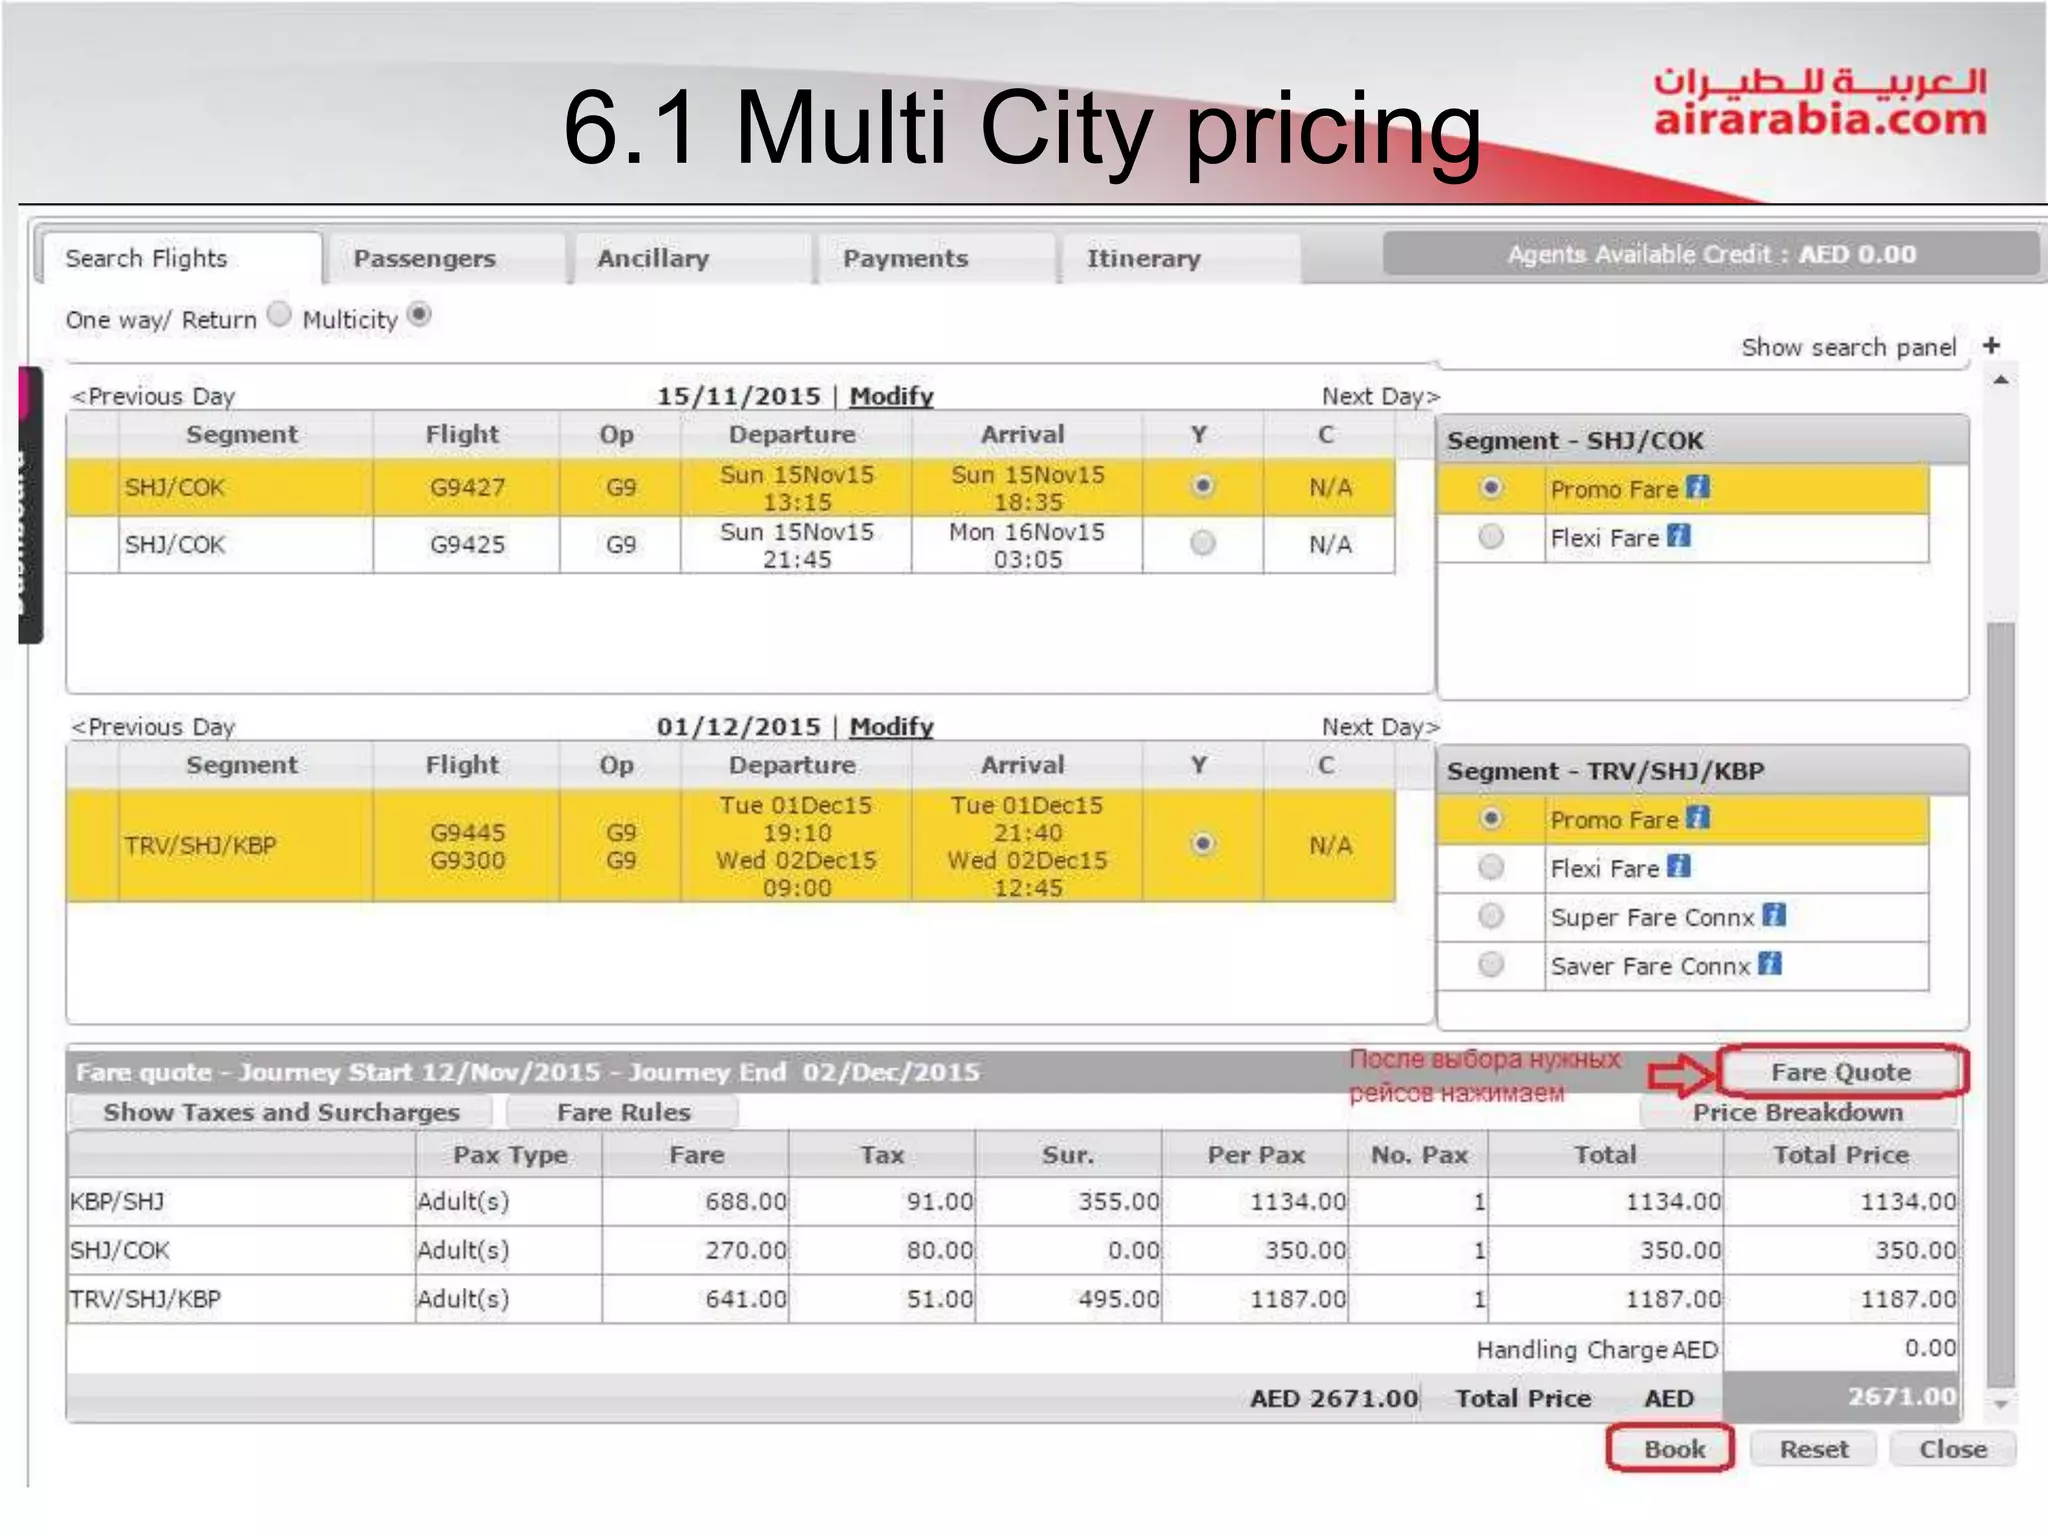
Task: Expand search panel with plus icon
Action: pos(1992,345)
